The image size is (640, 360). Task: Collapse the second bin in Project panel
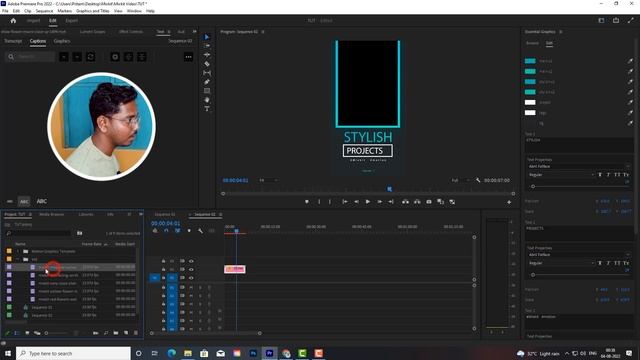[18, 259]
